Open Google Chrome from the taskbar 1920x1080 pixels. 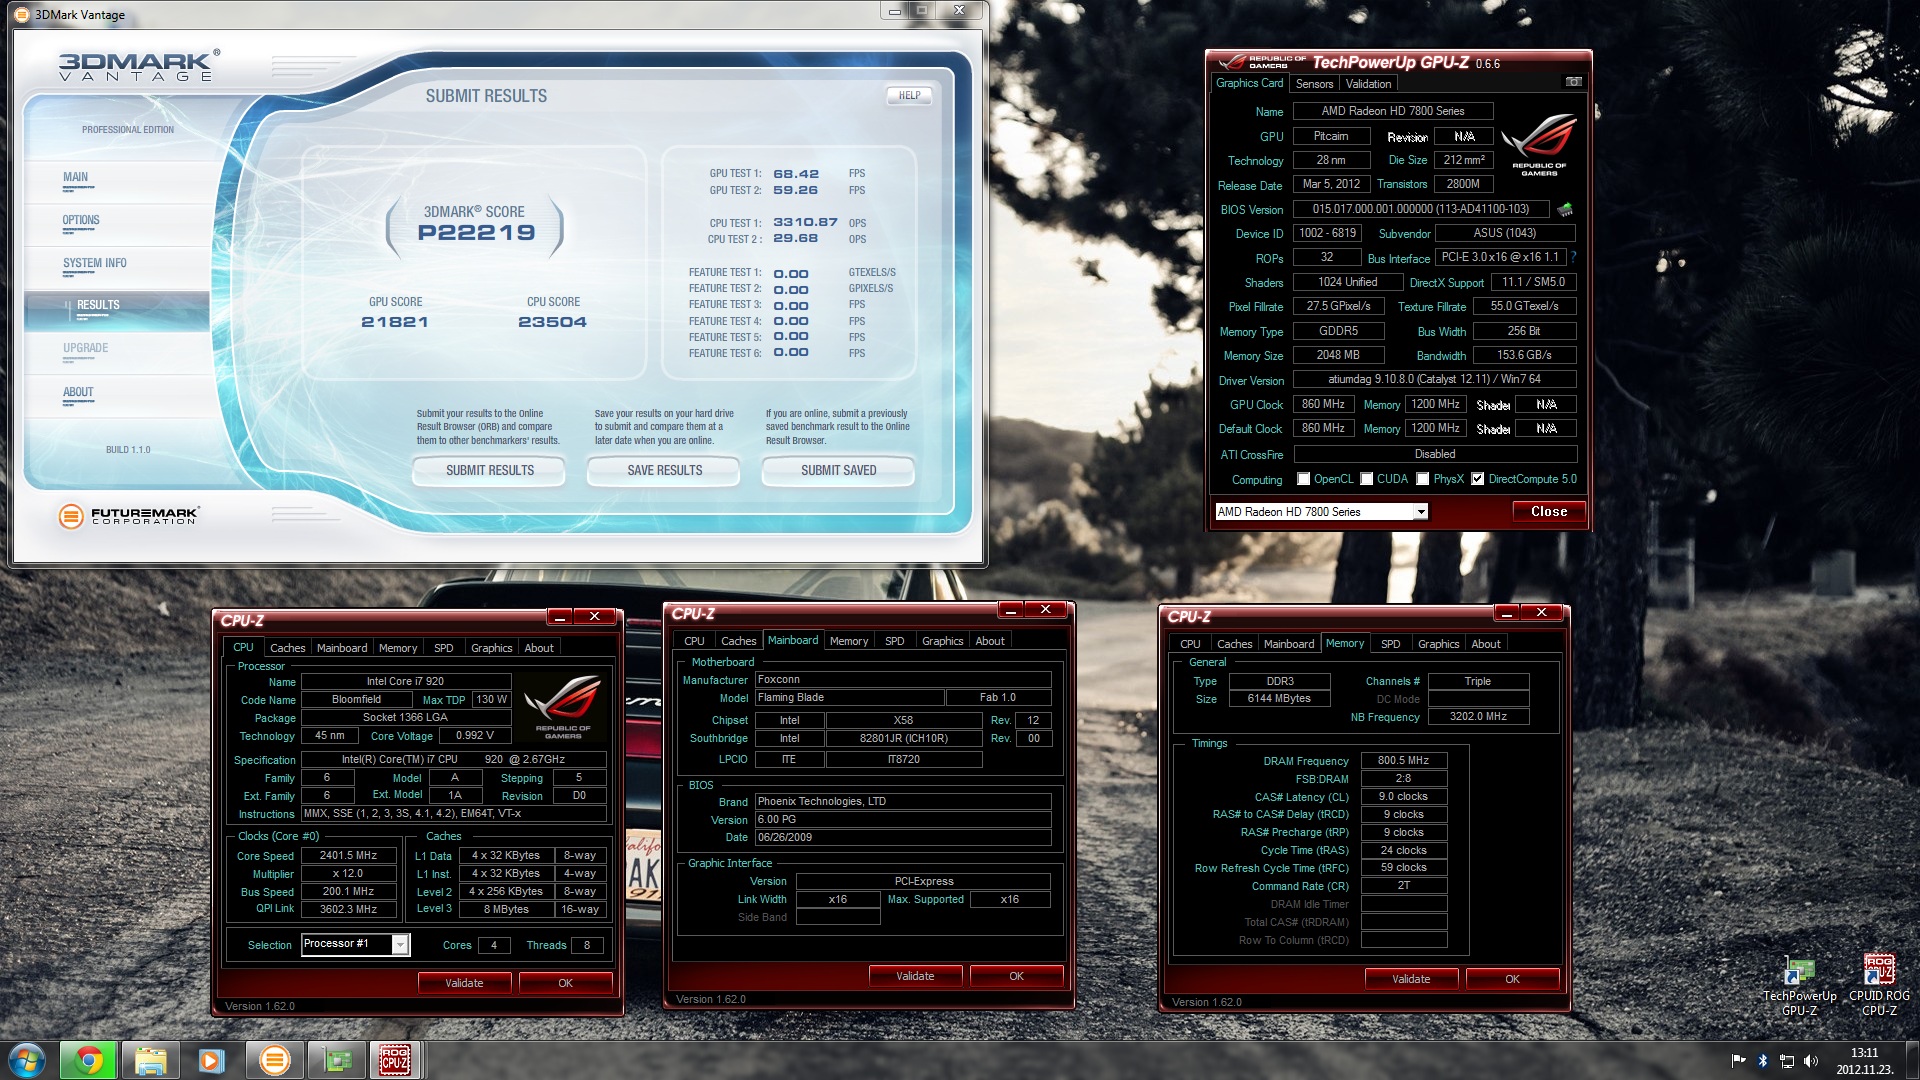coord(88,1060)
